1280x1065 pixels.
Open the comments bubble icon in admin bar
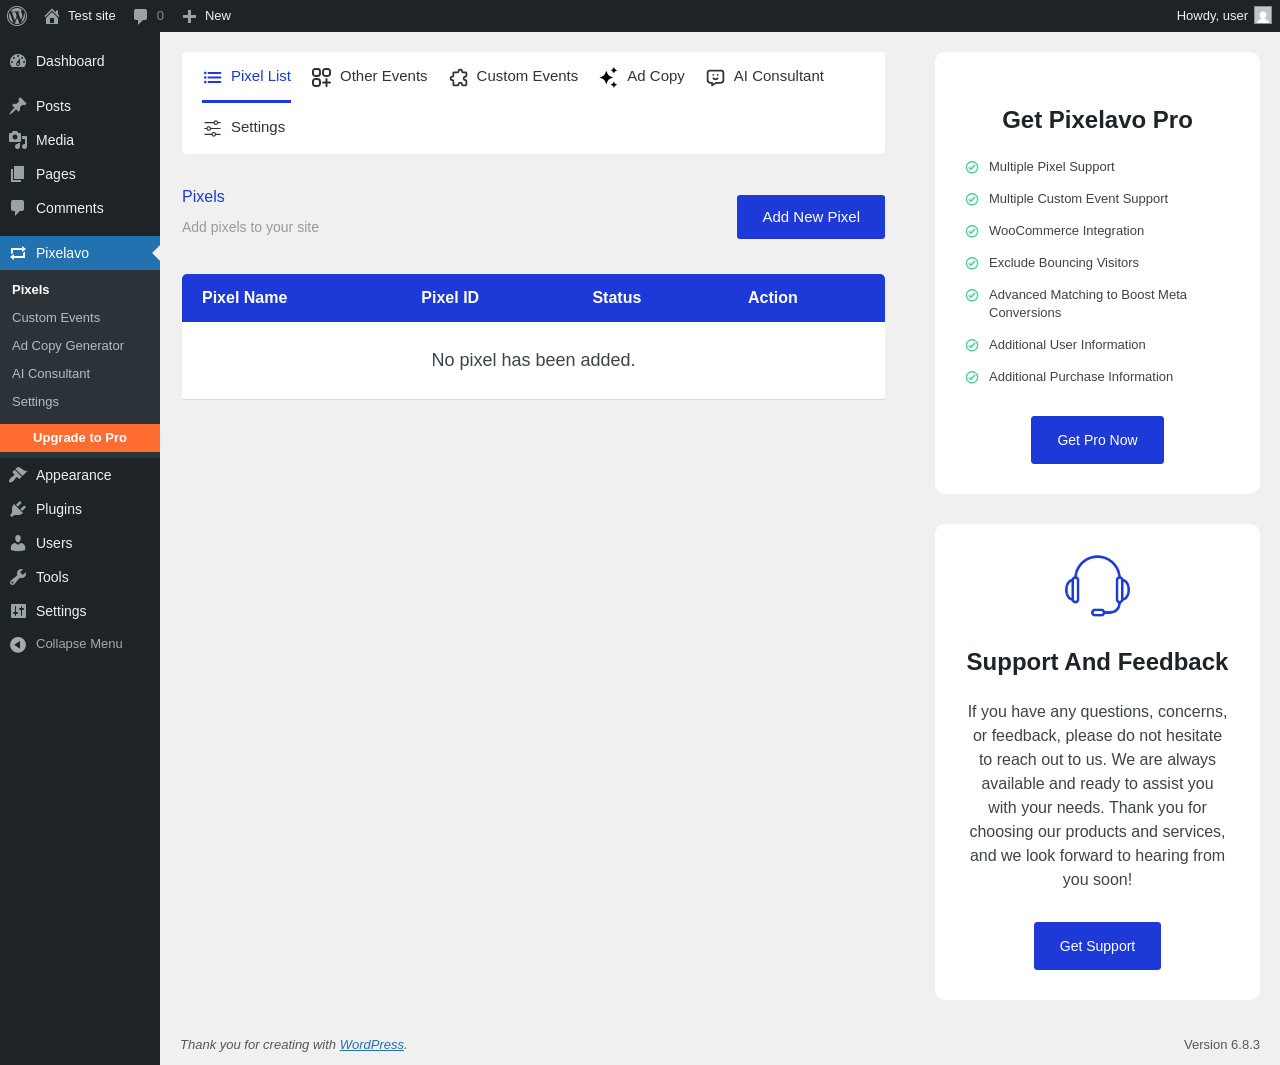click(141, 16)
